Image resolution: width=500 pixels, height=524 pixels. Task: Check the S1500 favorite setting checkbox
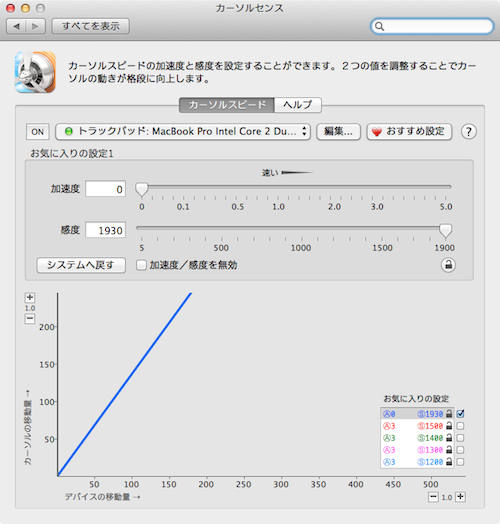[460, 426]
